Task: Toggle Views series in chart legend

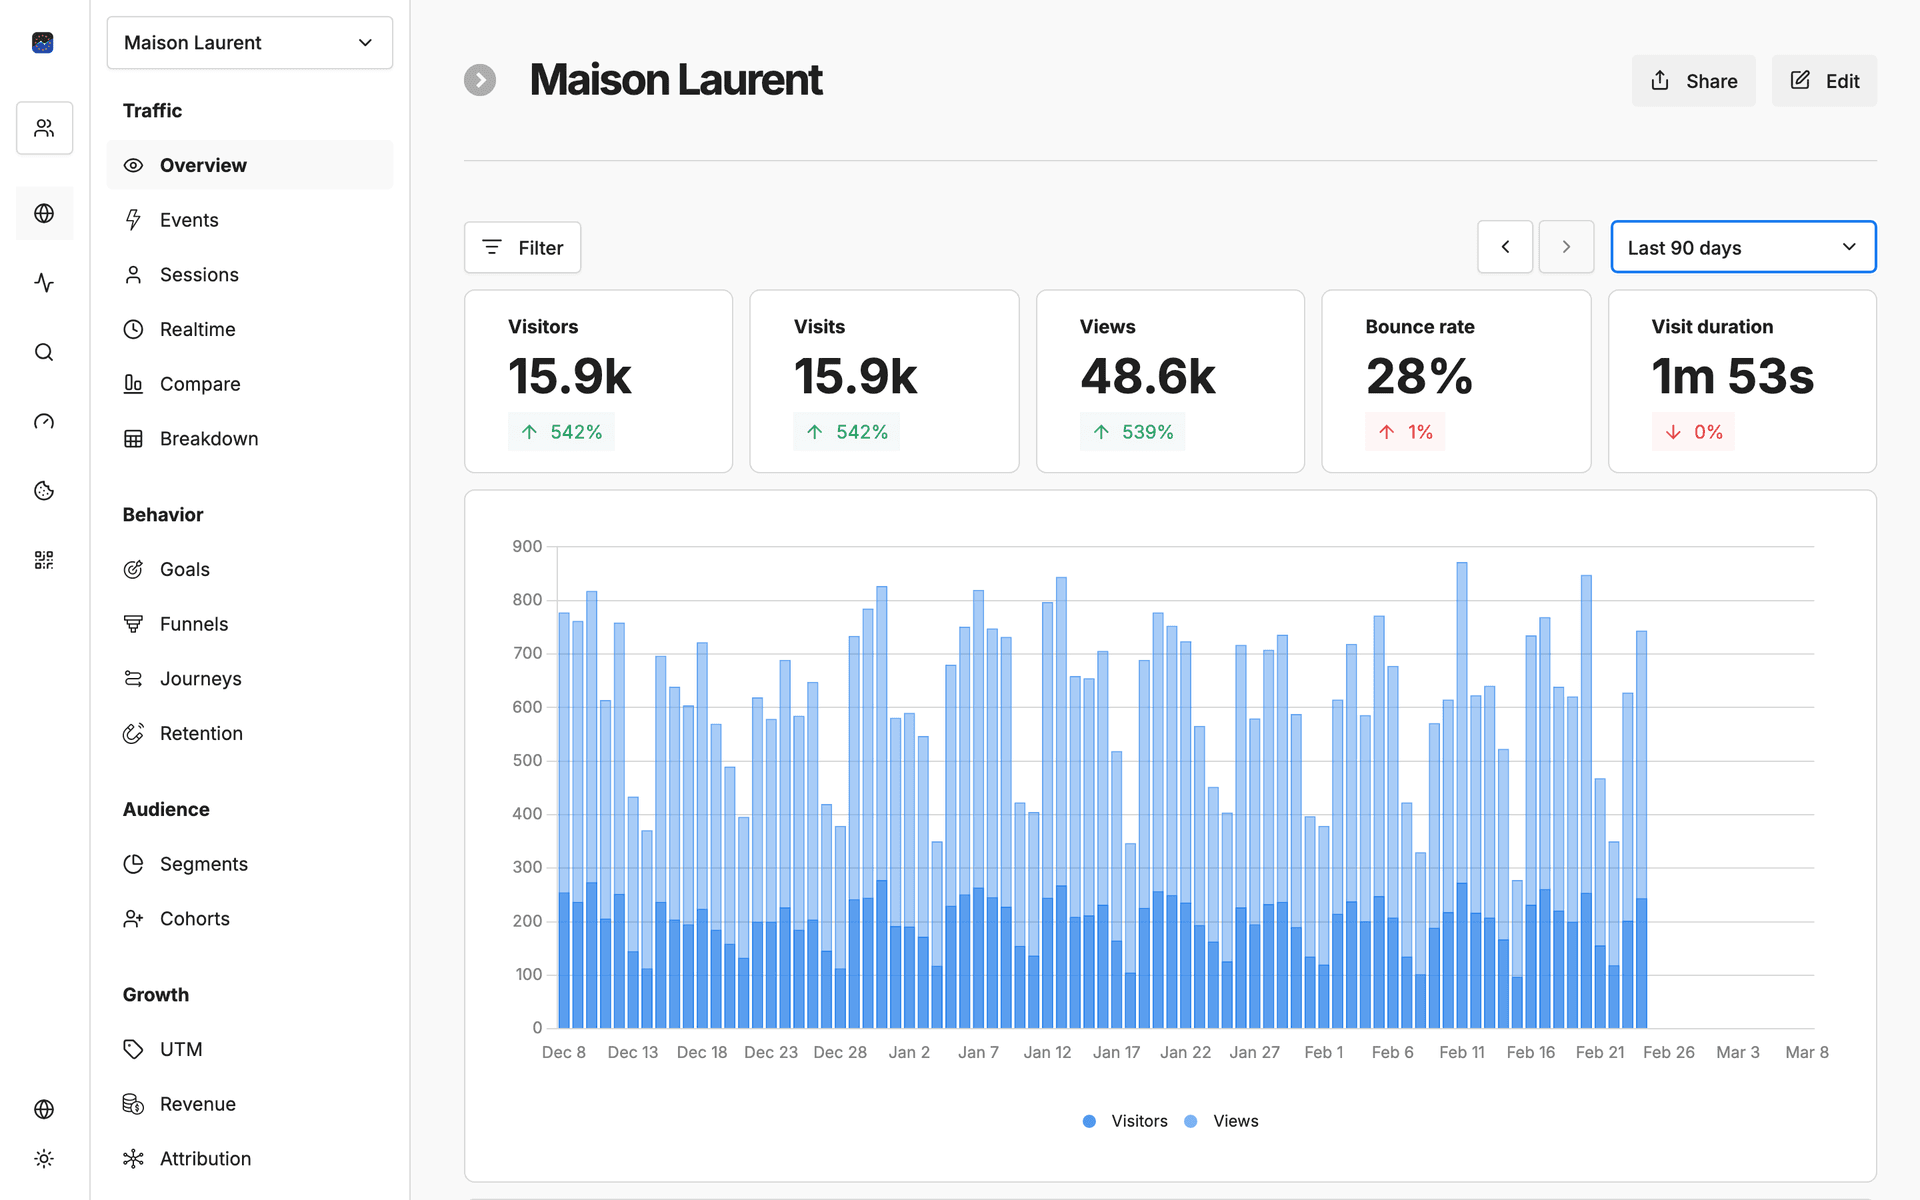Action: click(1222, 1121)
